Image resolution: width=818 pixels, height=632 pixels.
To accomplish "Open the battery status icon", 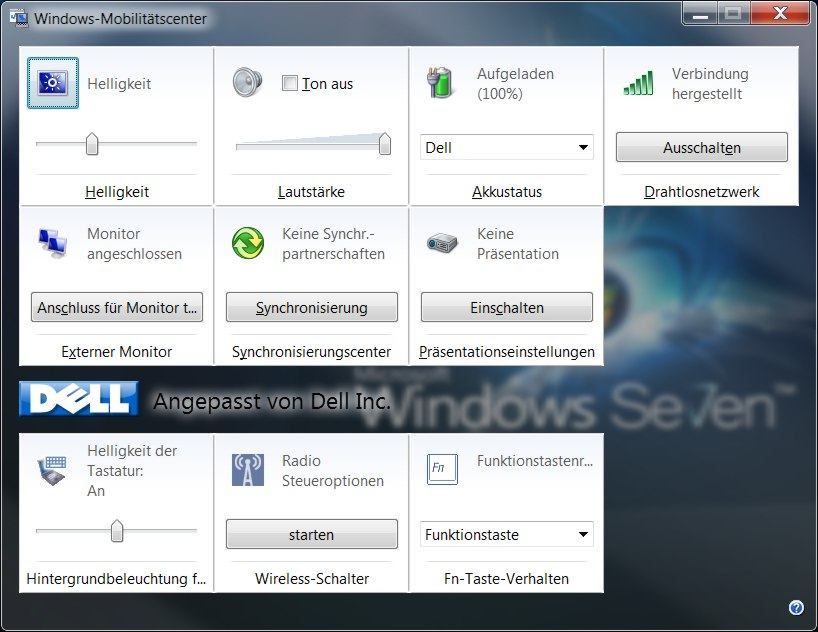I will [x=441, y=82].
